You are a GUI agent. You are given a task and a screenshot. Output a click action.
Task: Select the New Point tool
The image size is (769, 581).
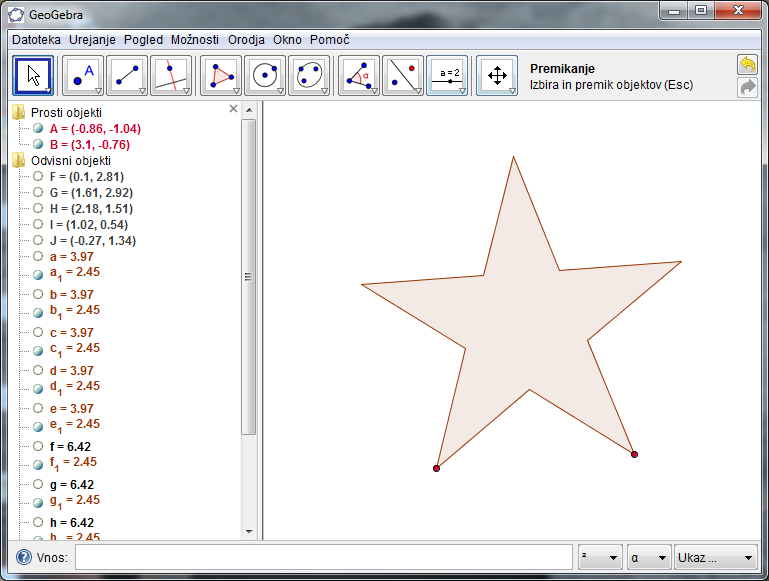(x=83, y=76)
